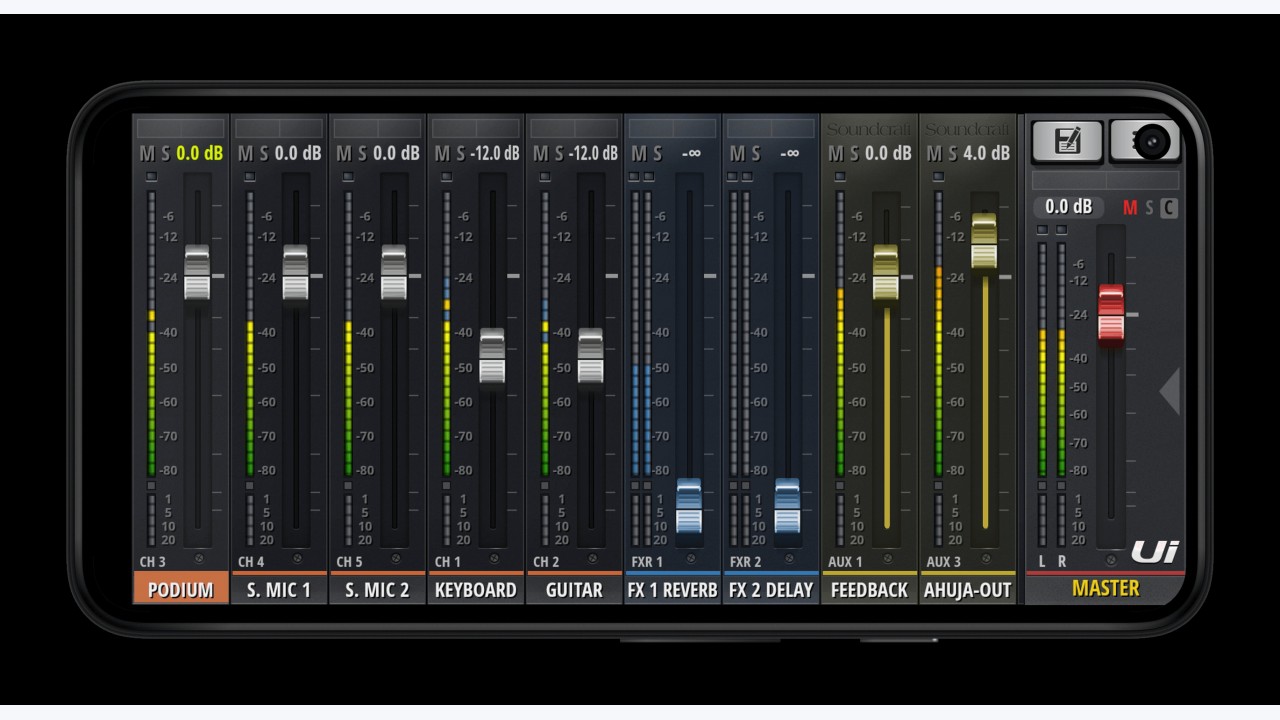
Task: Solo the KEYBOARD channel
Action: point(460,154)
